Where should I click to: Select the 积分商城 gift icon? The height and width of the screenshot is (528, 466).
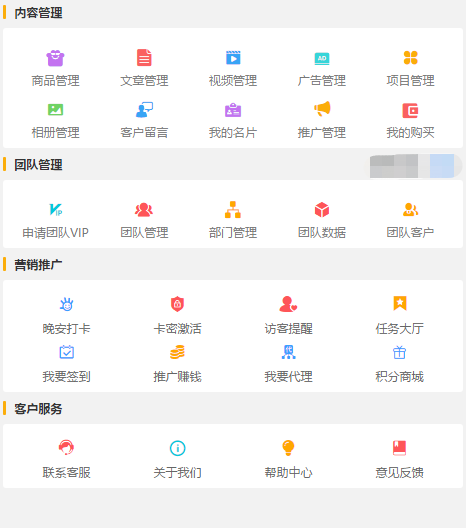[x=400, y=353]
